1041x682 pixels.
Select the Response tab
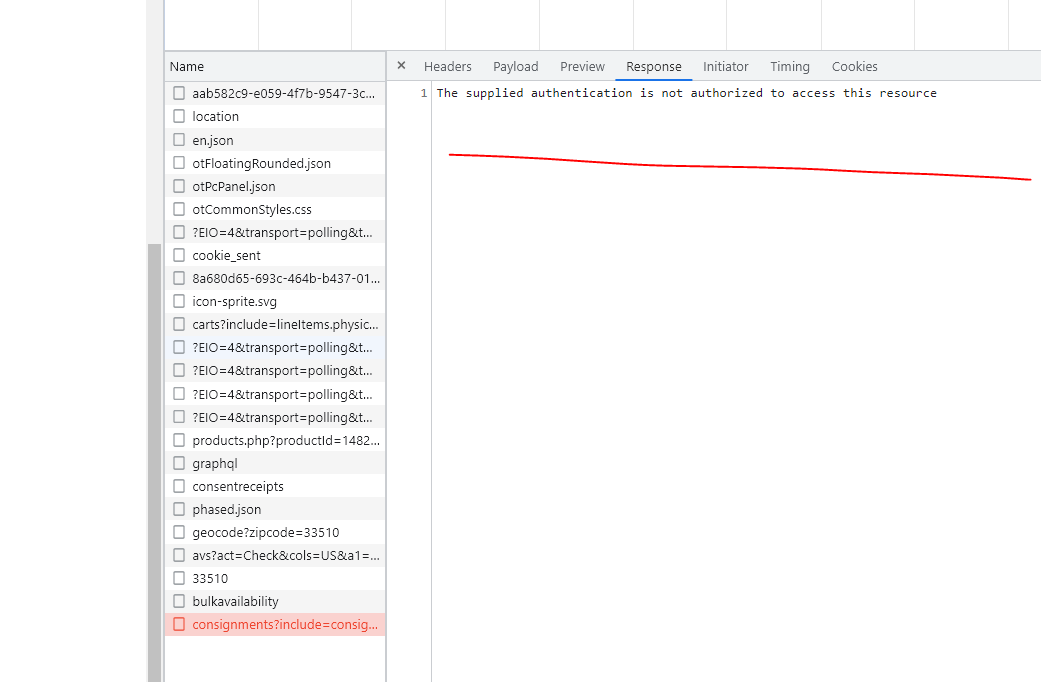[x=653, y=66]
